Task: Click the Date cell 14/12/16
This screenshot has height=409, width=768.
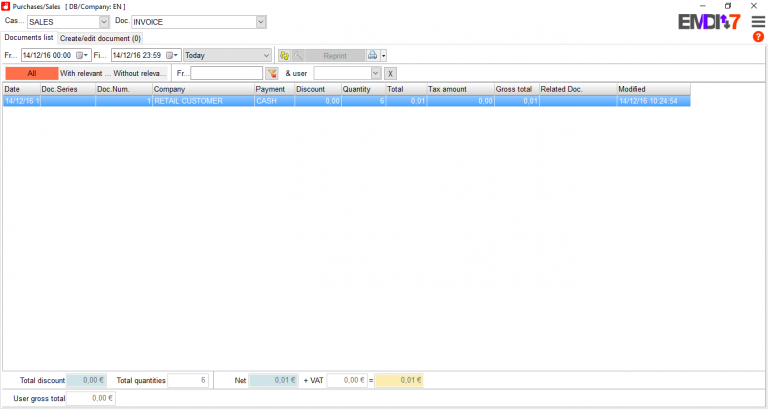Action: 22,101
